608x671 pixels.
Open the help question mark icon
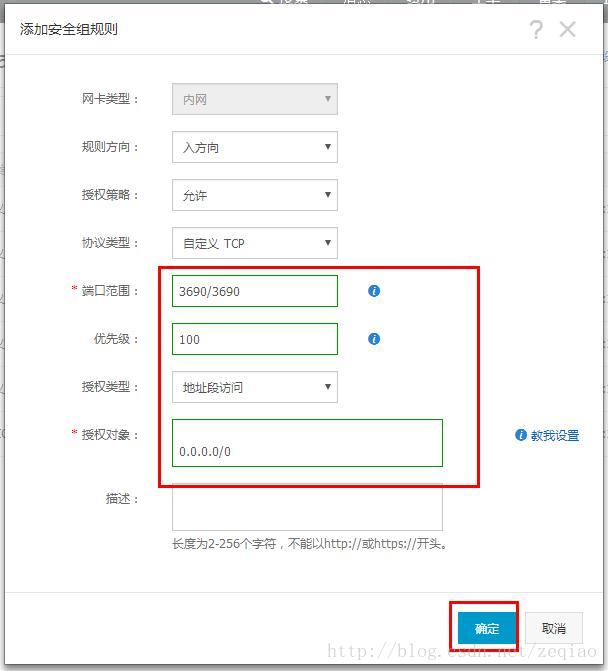click(x=536, y=30)
